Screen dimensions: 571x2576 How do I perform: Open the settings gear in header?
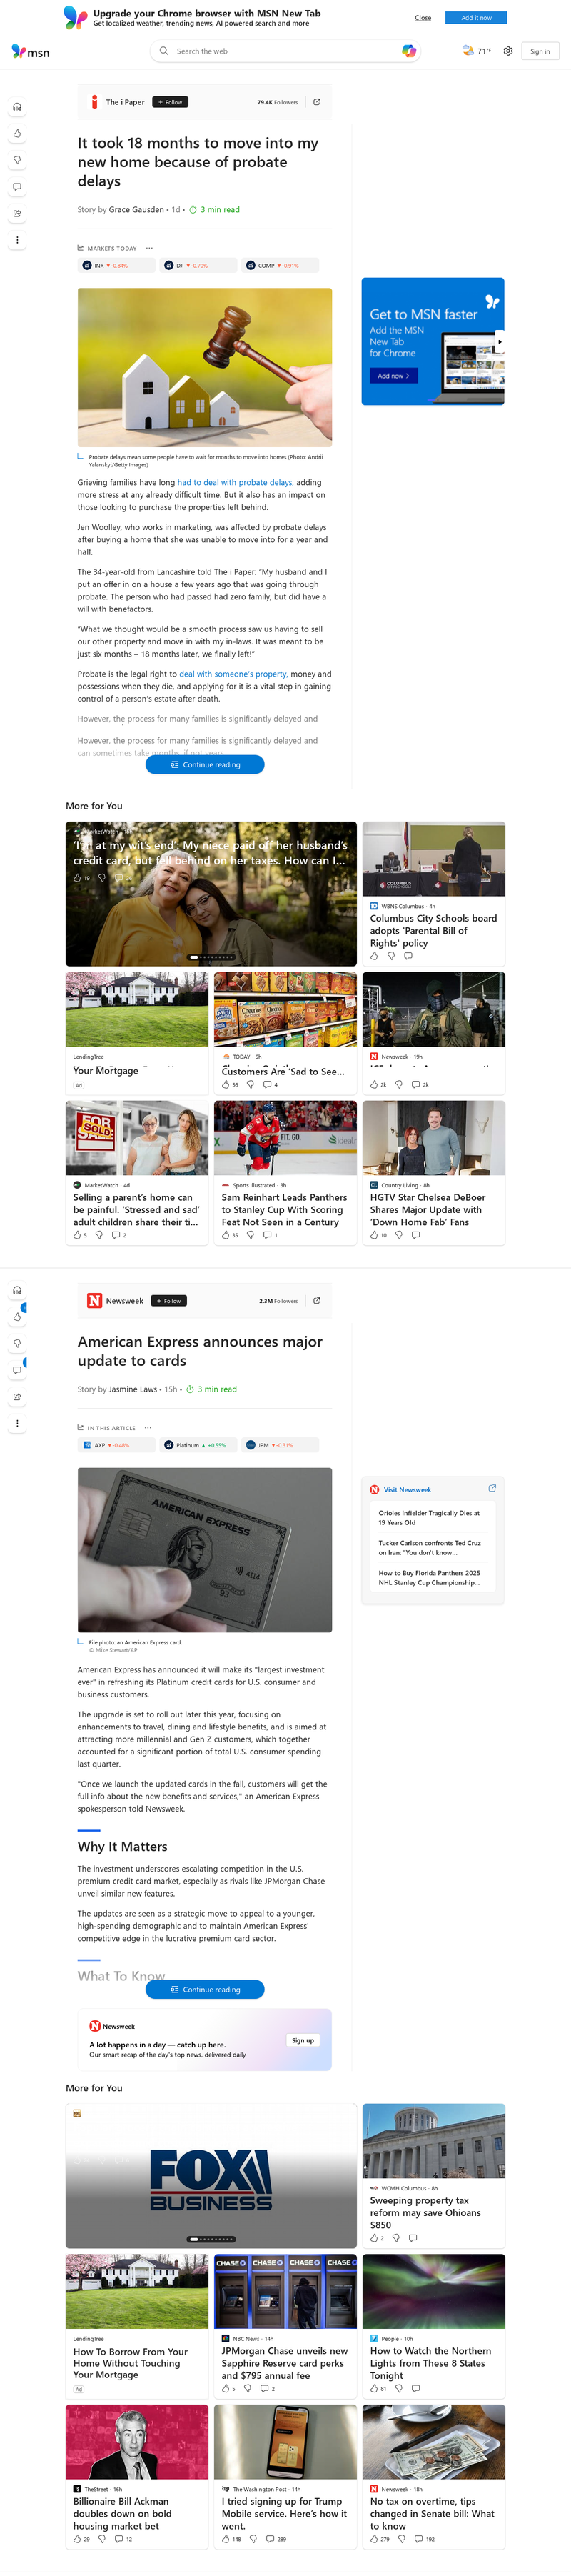pyautogui.click(x=508, y=51)
